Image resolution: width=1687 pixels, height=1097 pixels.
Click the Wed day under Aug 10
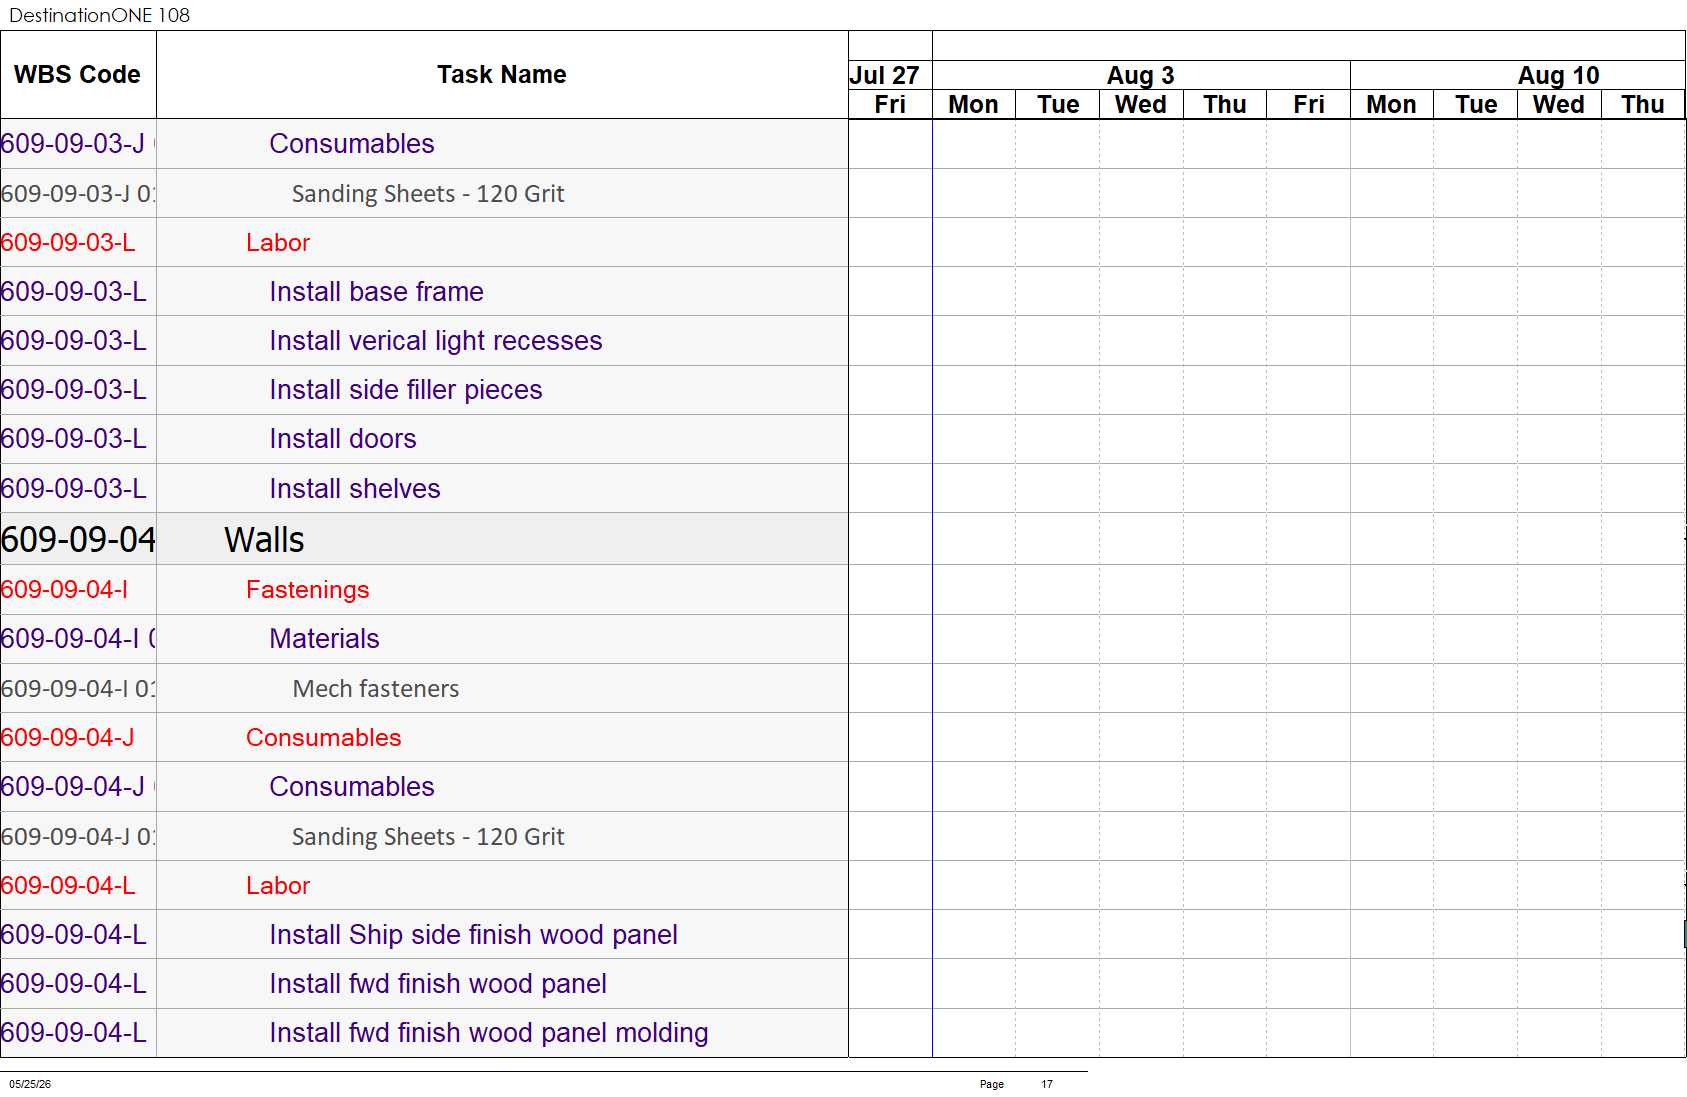1559,104
